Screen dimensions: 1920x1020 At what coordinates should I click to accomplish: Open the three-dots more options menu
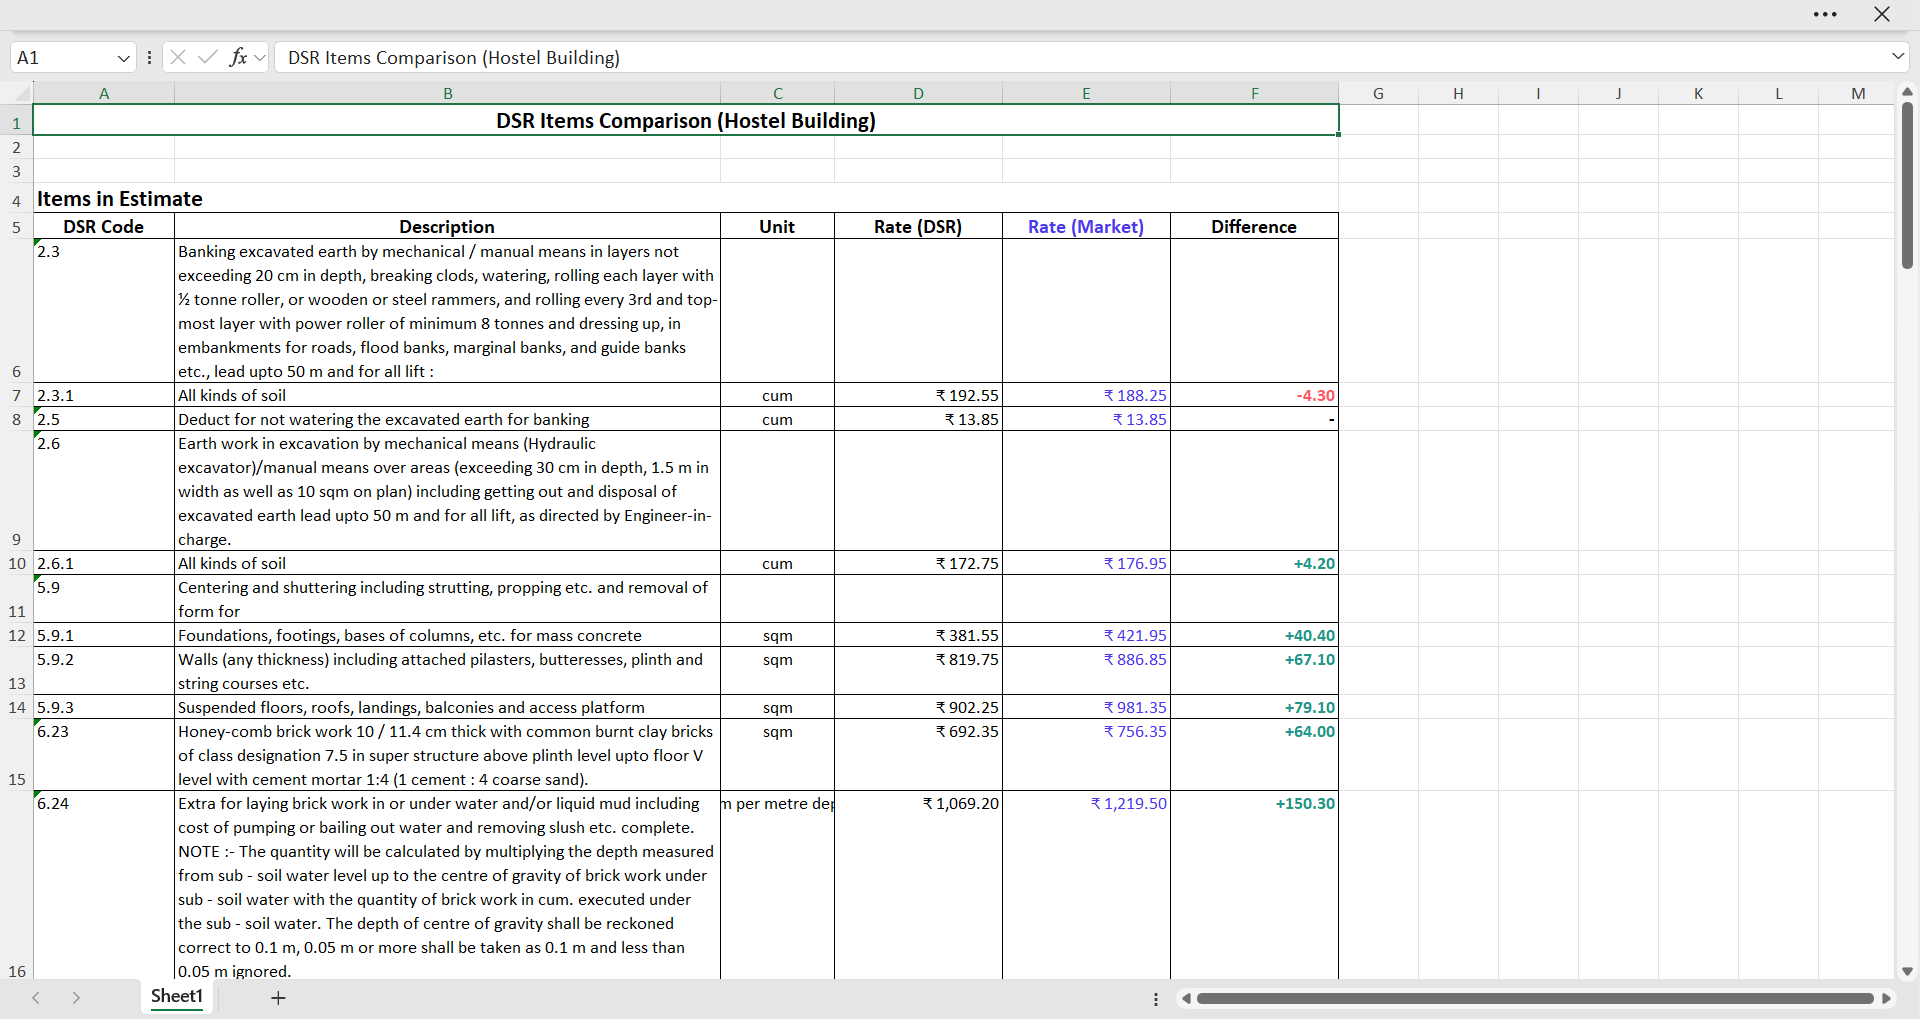pyautogui.click(x=1825, y=14)
